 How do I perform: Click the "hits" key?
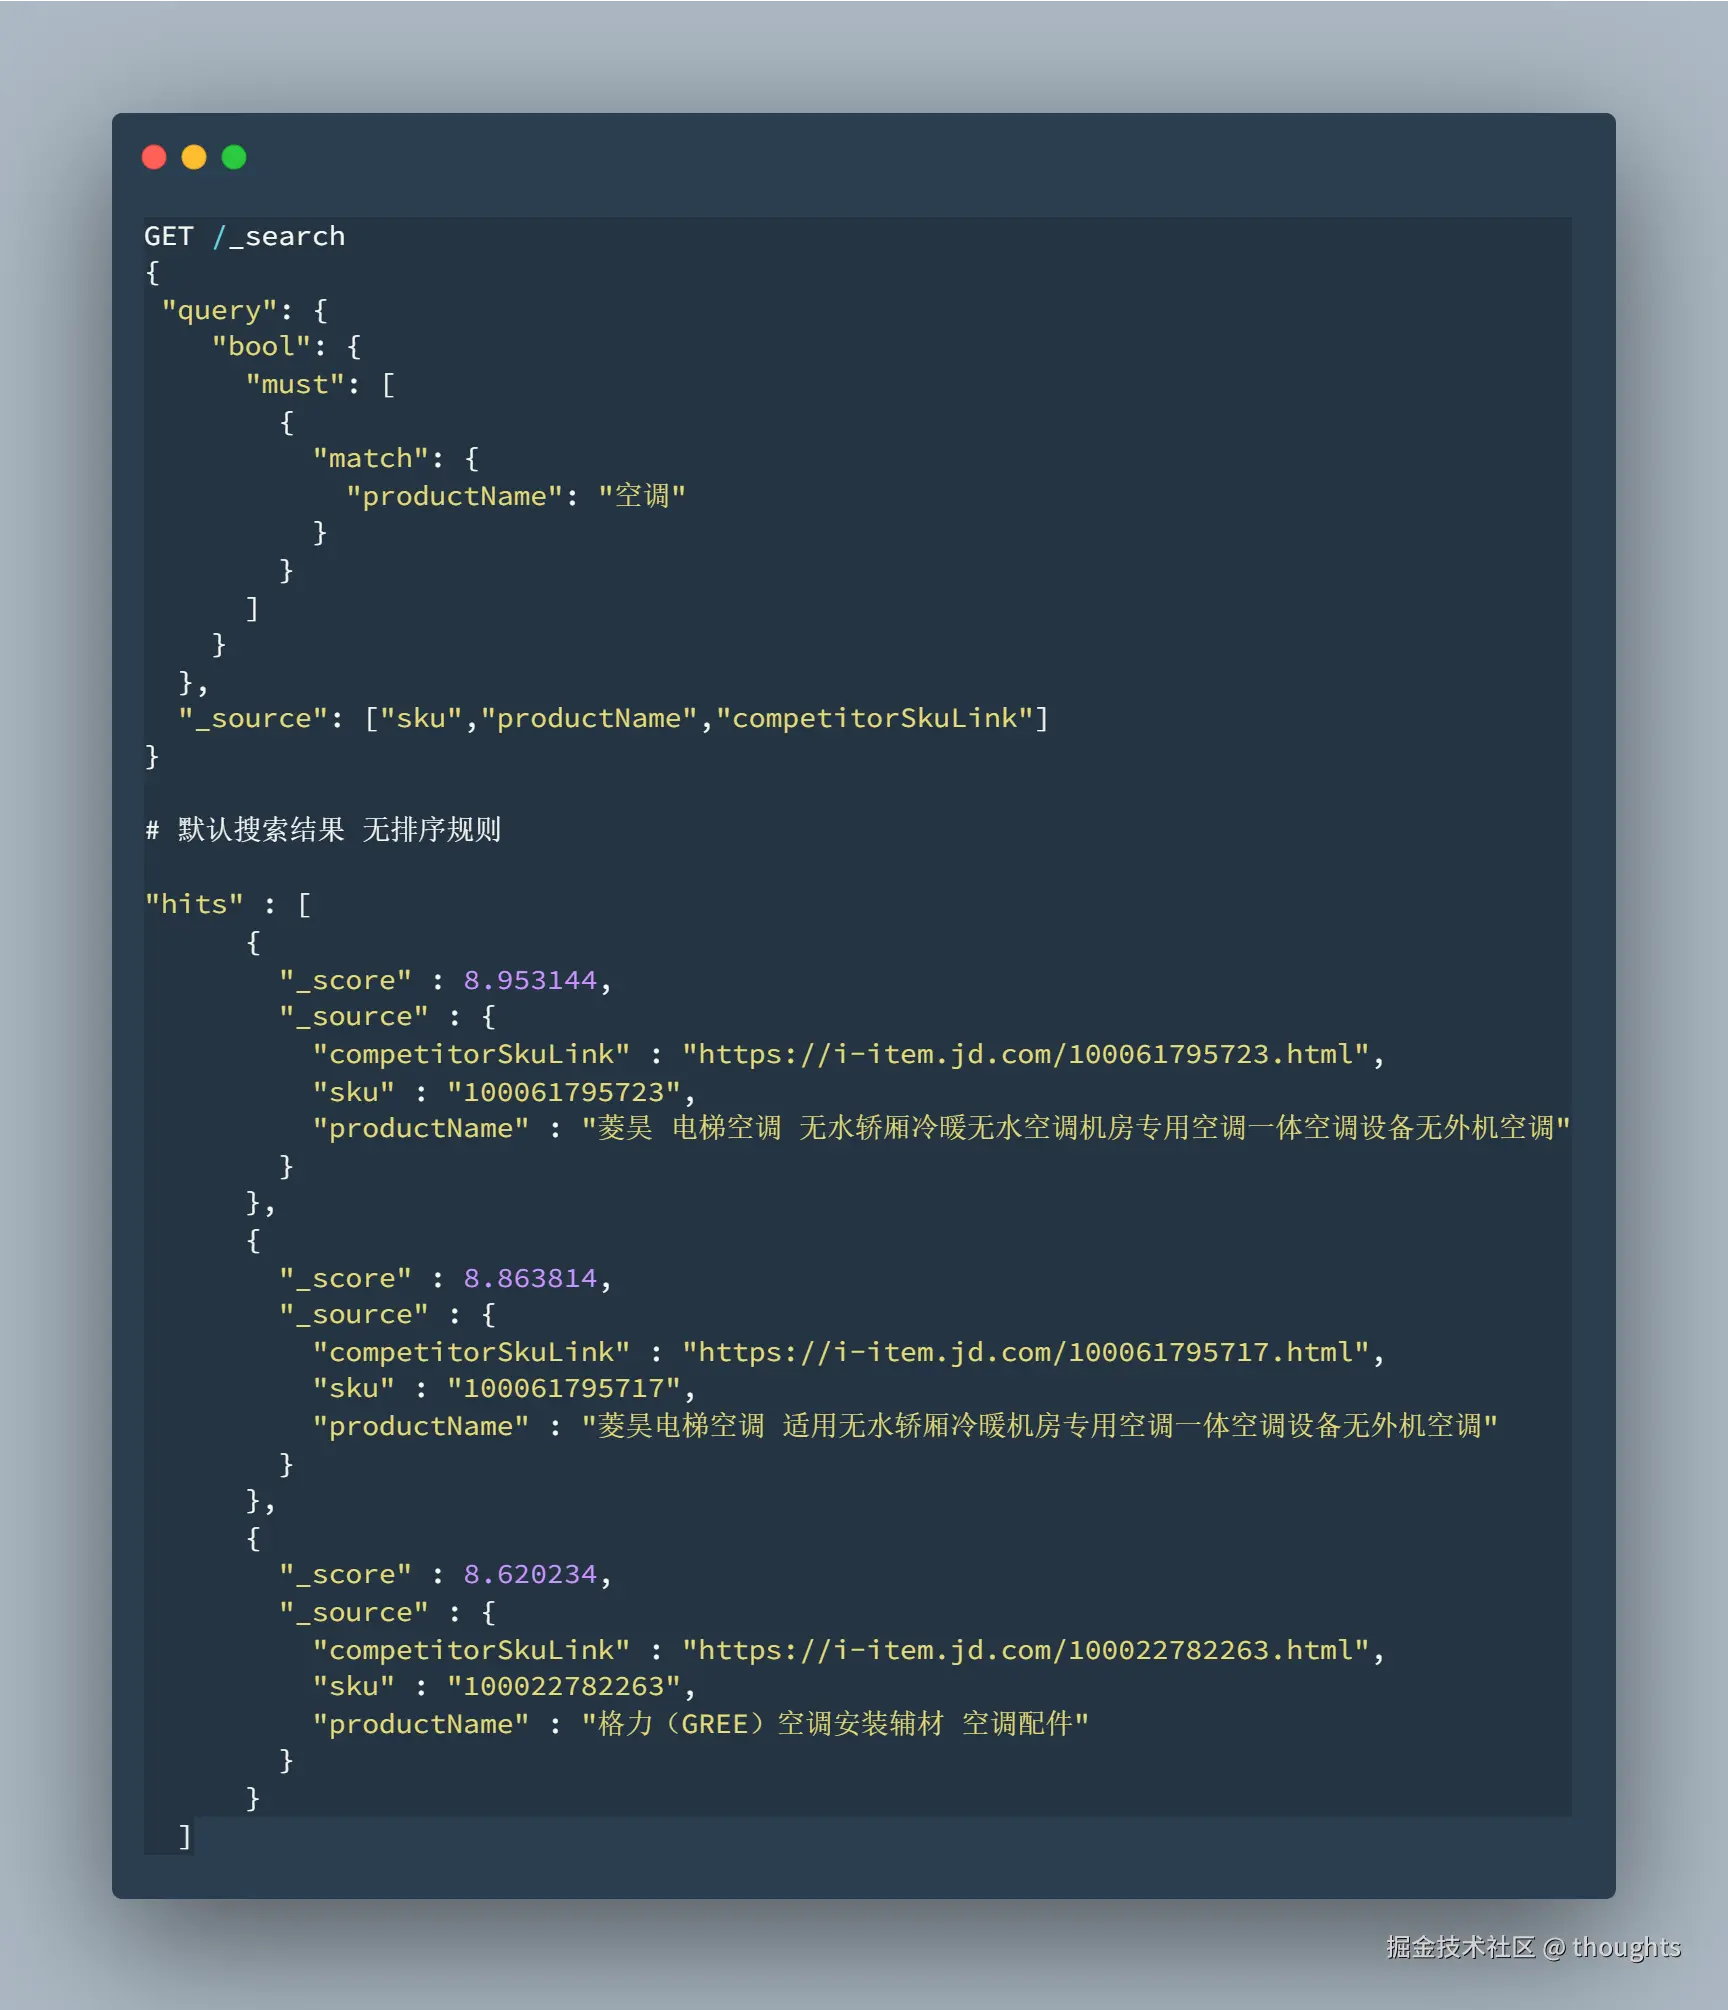194,905
